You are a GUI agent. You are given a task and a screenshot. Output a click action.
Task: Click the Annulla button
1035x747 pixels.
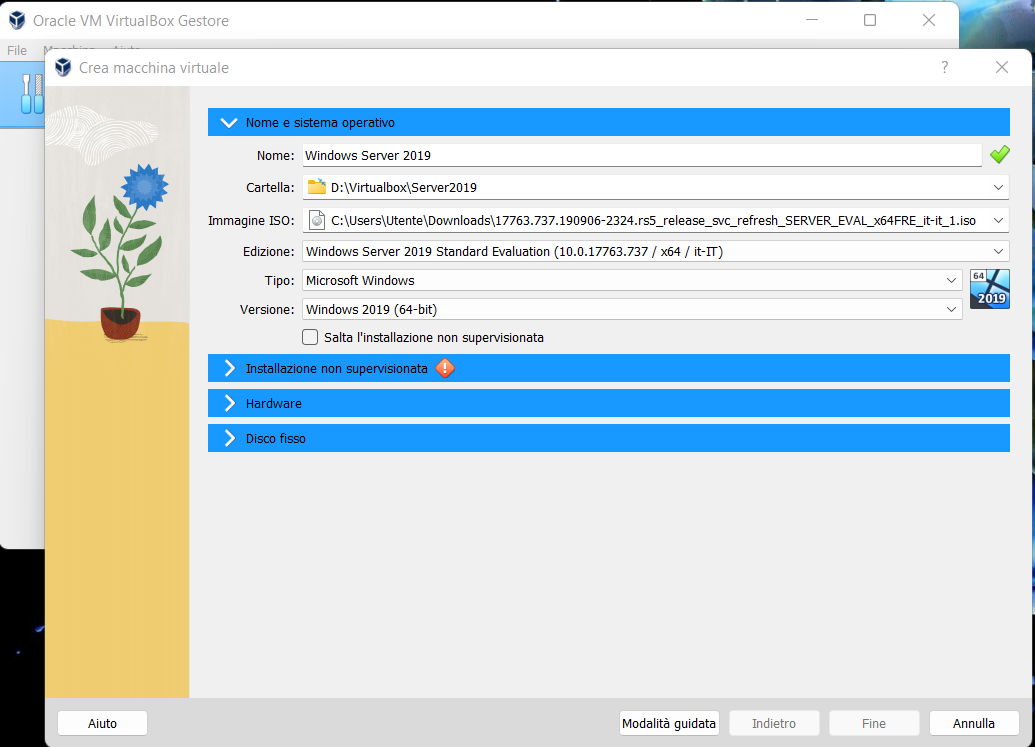[x=974, y=723]
